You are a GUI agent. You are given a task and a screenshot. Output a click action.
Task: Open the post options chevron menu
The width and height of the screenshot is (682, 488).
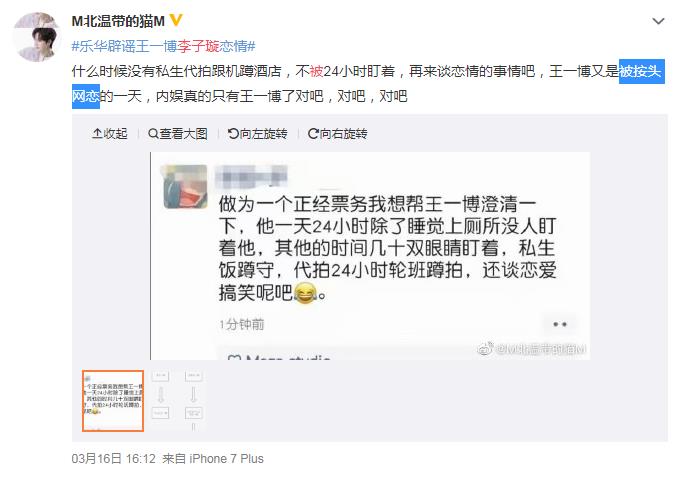click(658, 21)
